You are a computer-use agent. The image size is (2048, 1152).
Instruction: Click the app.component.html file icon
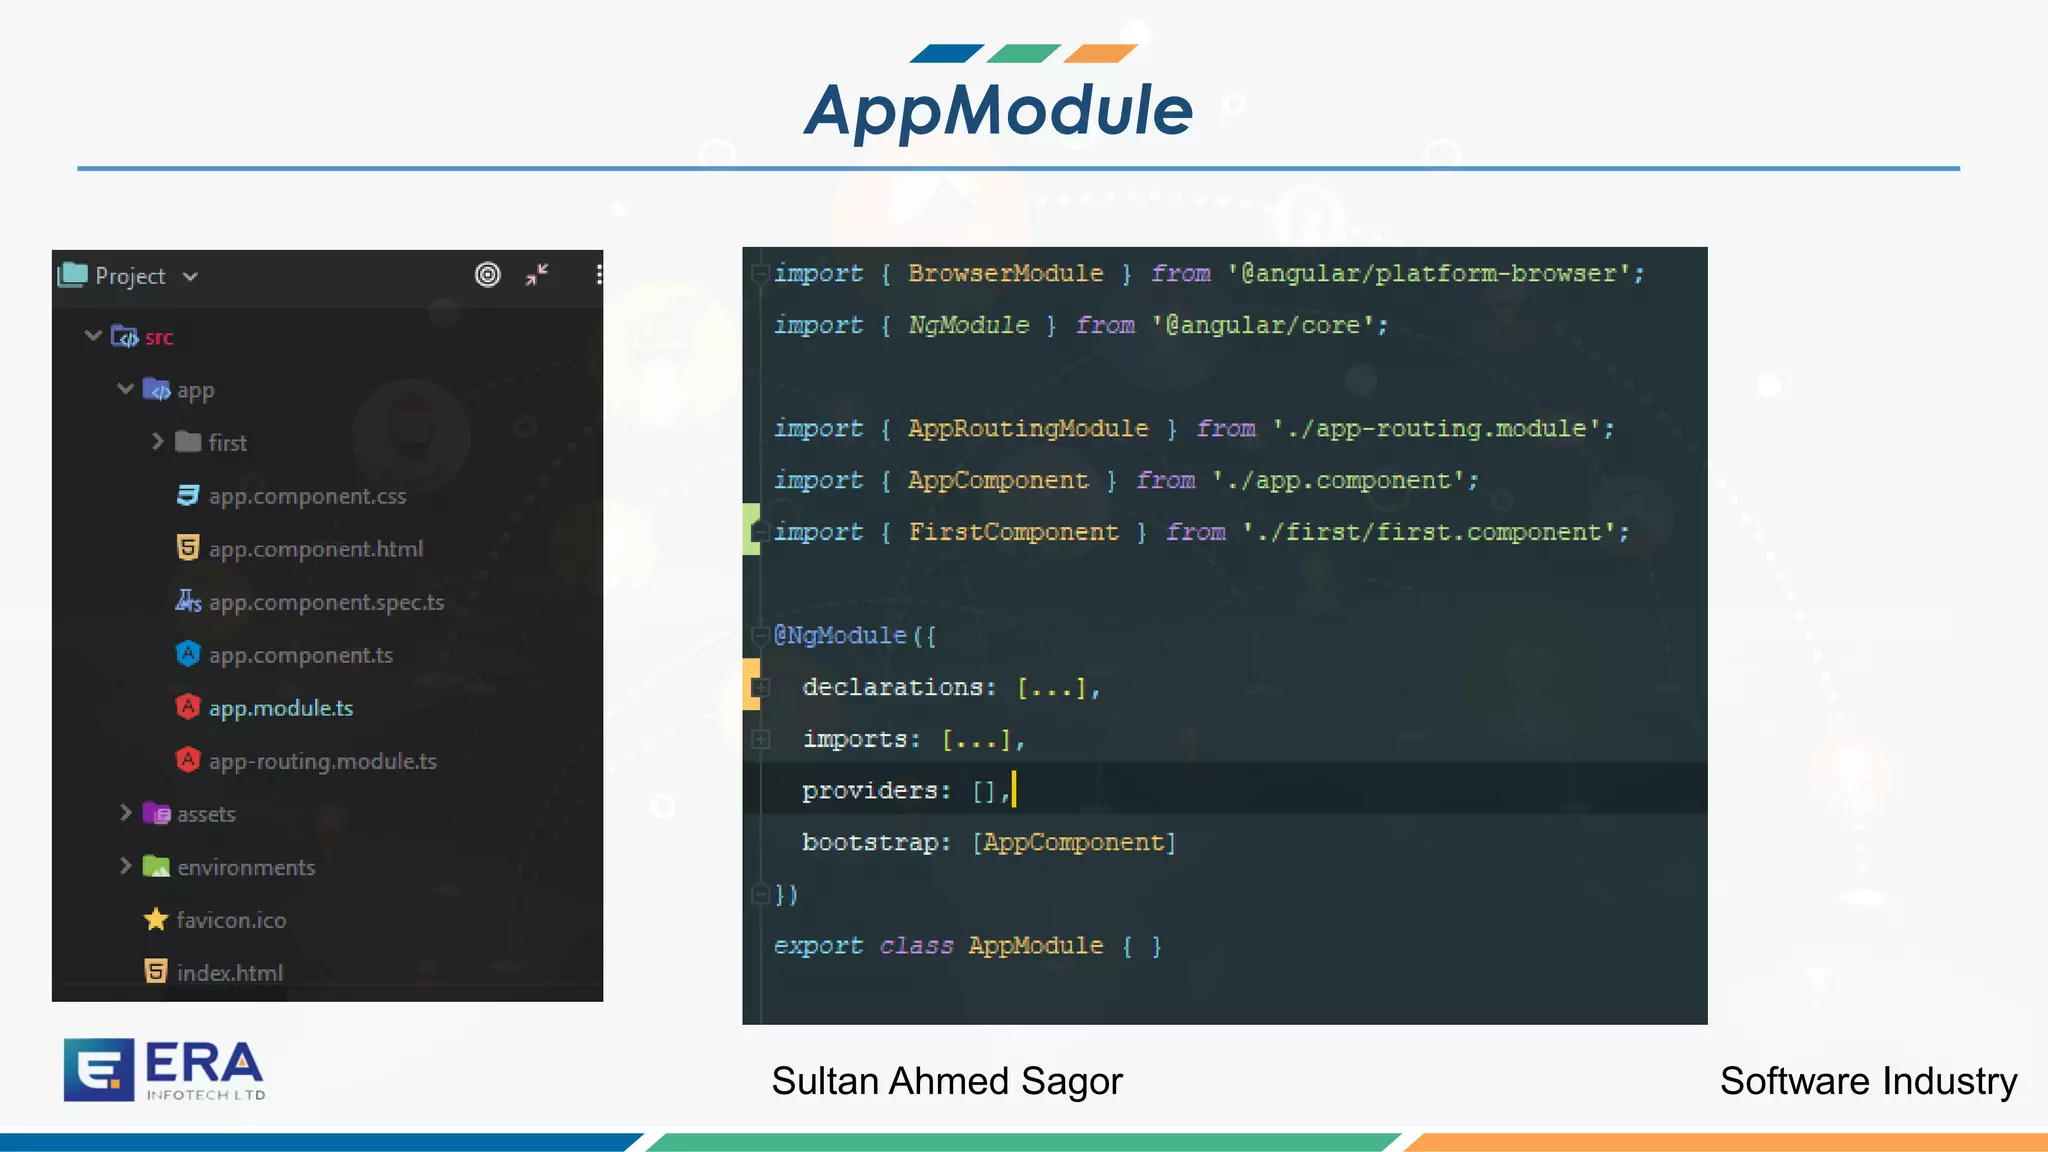[188, 547]
